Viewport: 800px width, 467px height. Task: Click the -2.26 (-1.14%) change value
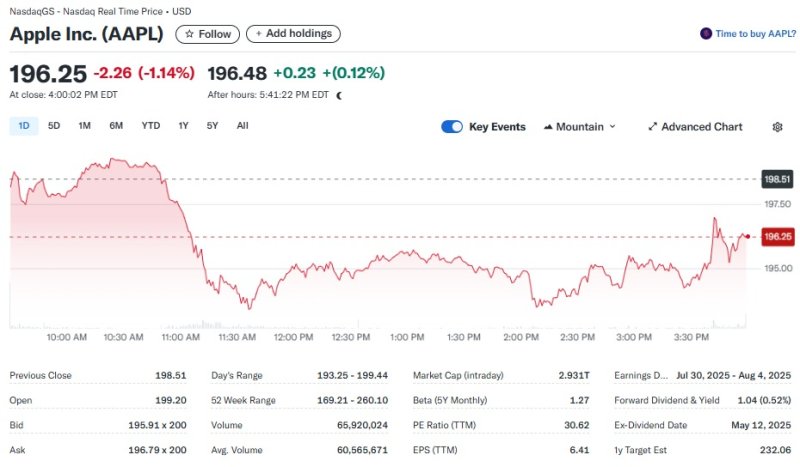point(144,73)
